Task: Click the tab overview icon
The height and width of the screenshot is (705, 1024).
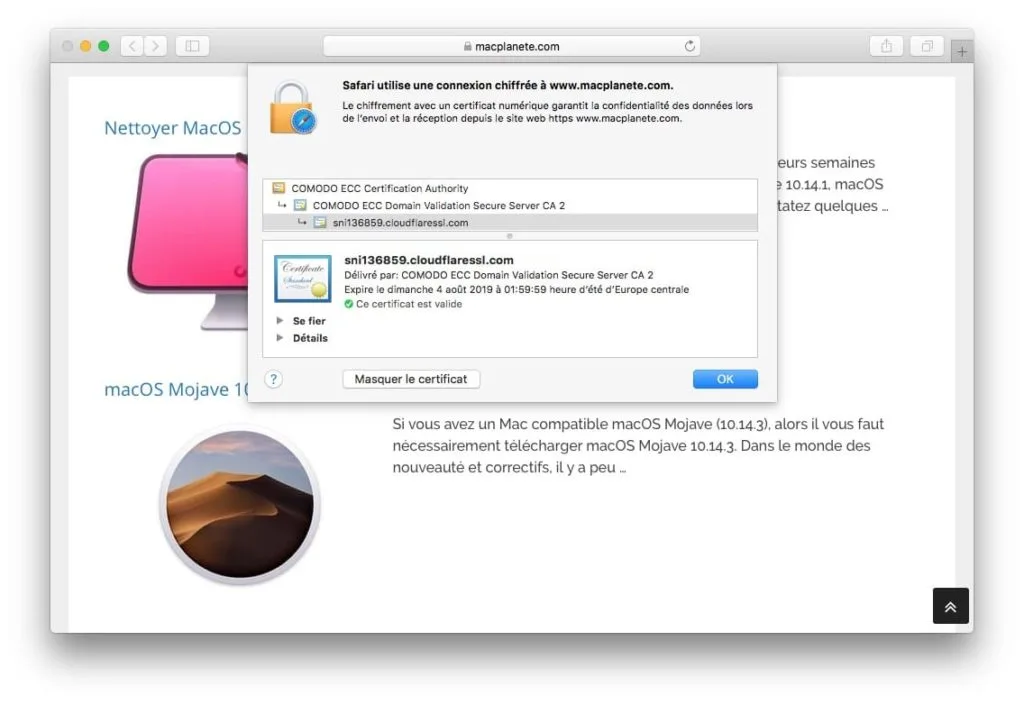Action: (x=926, y=45)
